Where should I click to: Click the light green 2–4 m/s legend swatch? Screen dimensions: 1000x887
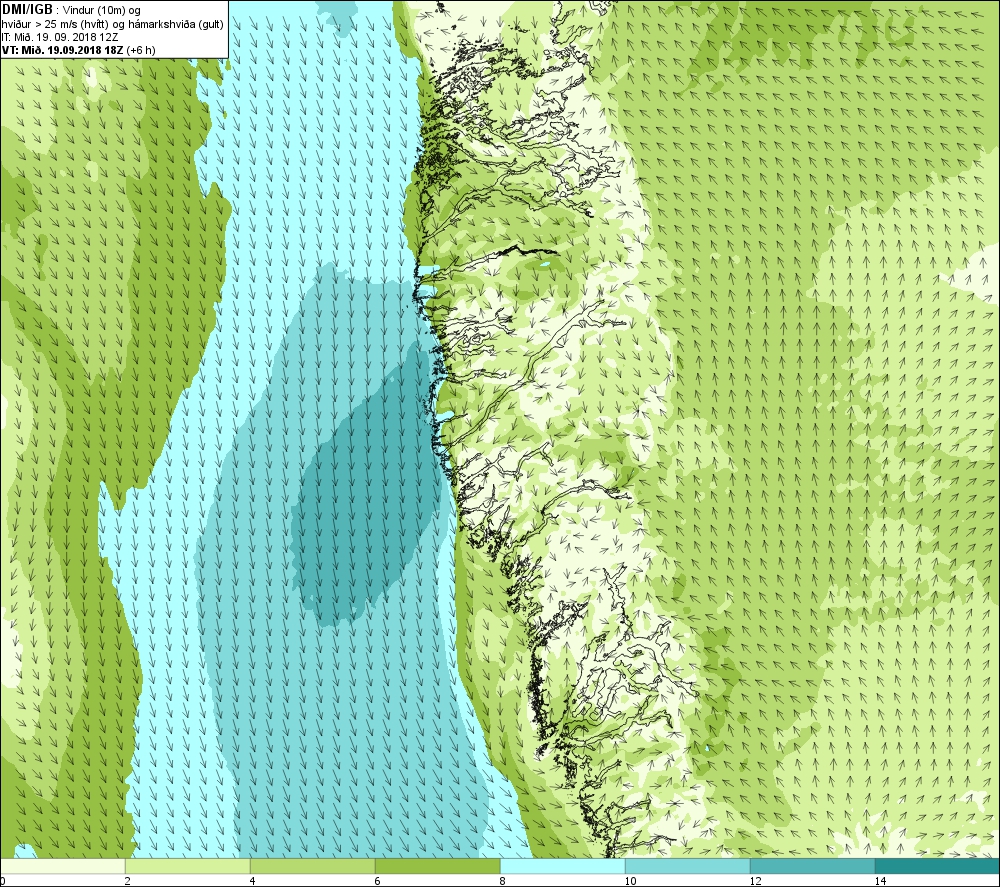click(x=188, y=866)
